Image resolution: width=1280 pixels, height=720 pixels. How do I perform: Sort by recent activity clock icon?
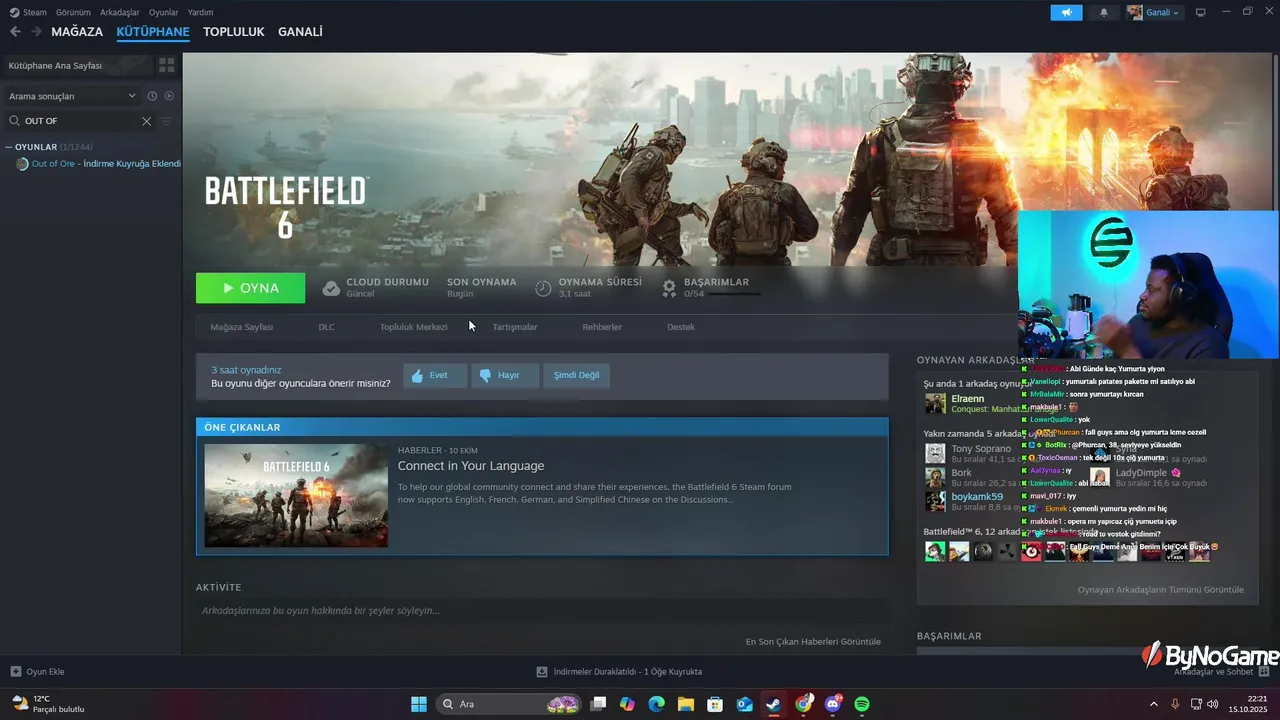pyautogui.click(x=152, y=96)
